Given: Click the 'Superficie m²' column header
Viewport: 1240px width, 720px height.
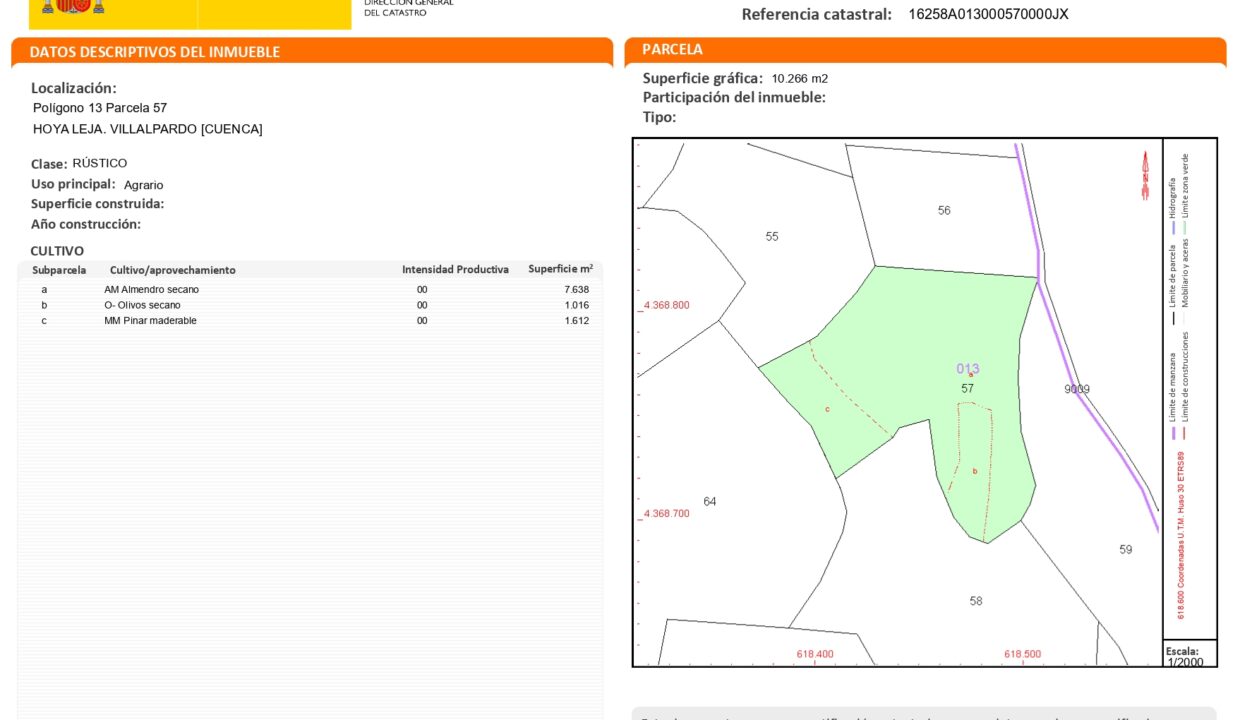Looking at the screenshot, I should (x=560, y=269).
